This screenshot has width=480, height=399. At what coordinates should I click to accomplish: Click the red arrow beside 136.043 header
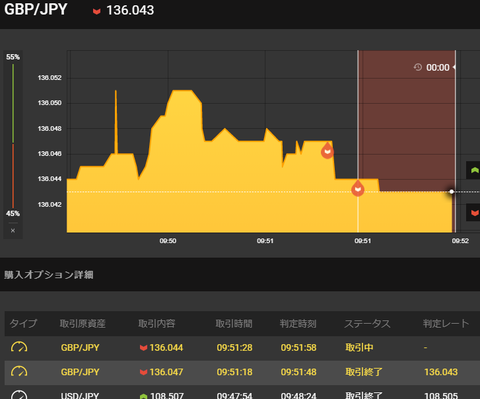(x=97, y=11)
